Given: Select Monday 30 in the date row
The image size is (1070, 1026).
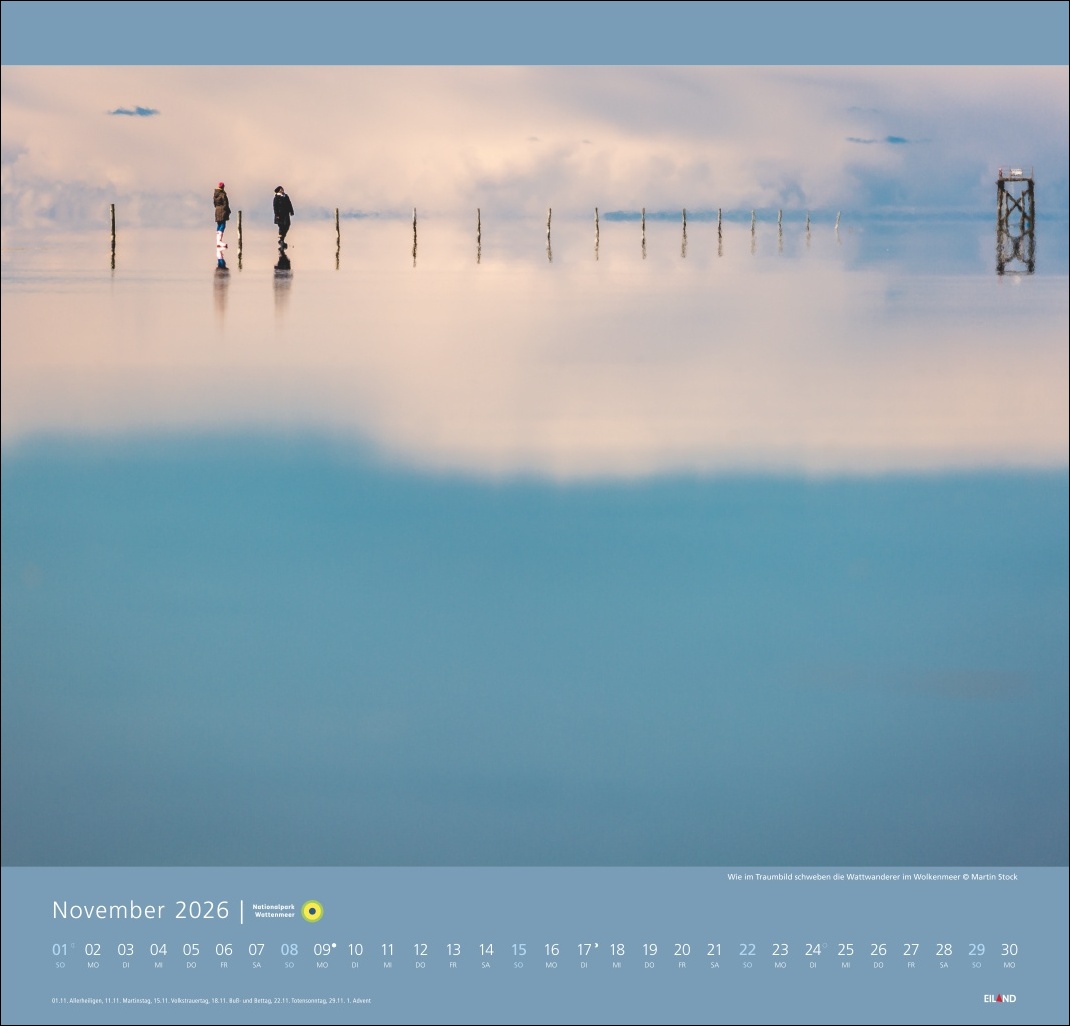Looking at the screenshot, I should (1009, 951).
